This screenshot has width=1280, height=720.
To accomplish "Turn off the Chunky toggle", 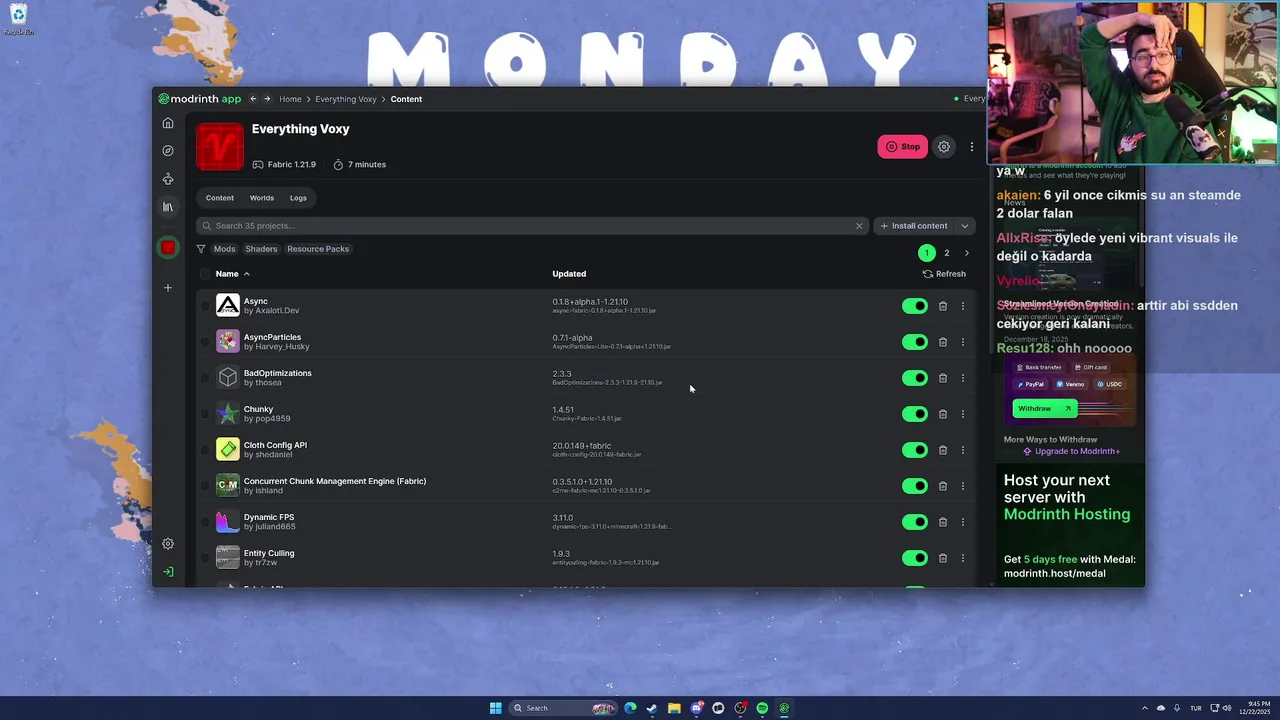I will point(915,414).
